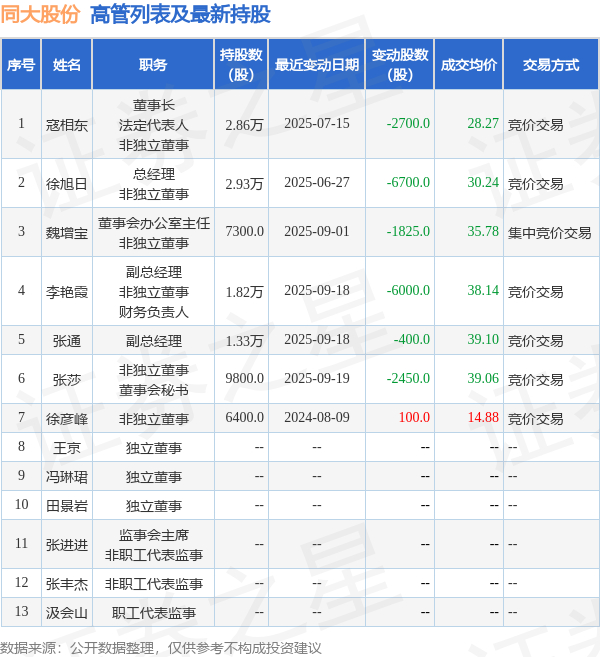Viewport: 600px width, 657px height.
Task: Click the holding value 2.93万
Action: click(244, 183)
